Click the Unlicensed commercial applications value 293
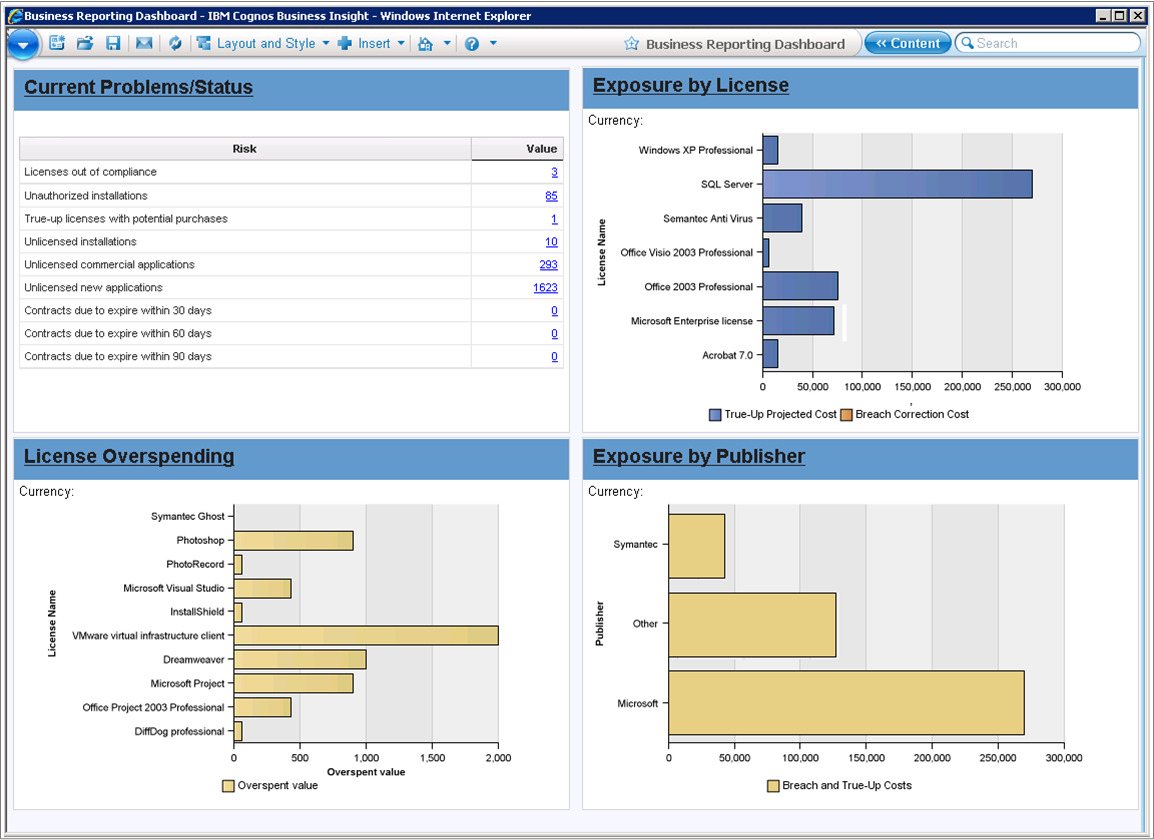Screen dimensions: 1154x840 tap(548, 265)
